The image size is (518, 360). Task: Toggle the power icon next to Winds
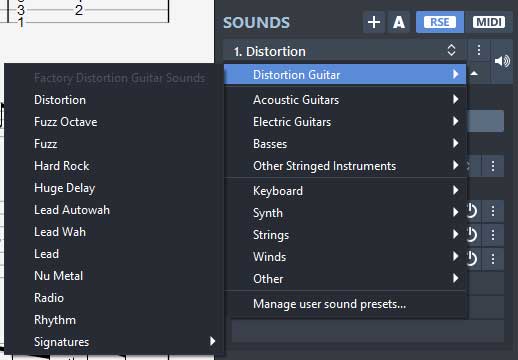(472, 258)
